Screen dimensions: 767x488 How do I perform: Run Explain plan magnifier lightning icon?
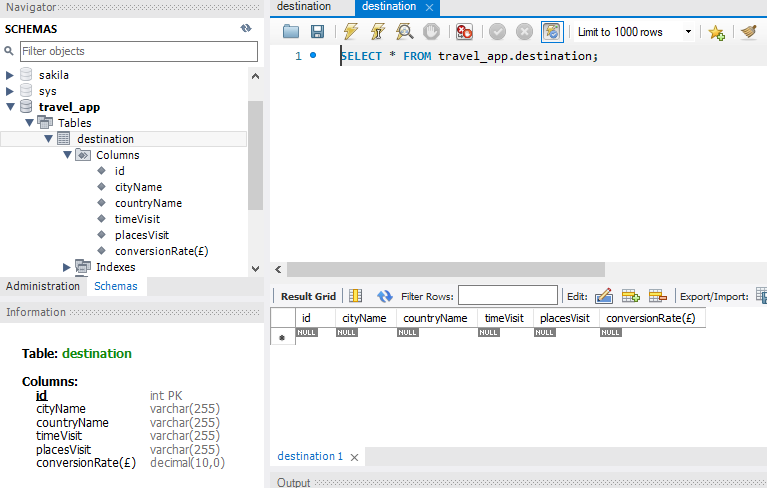click(405, 32)
